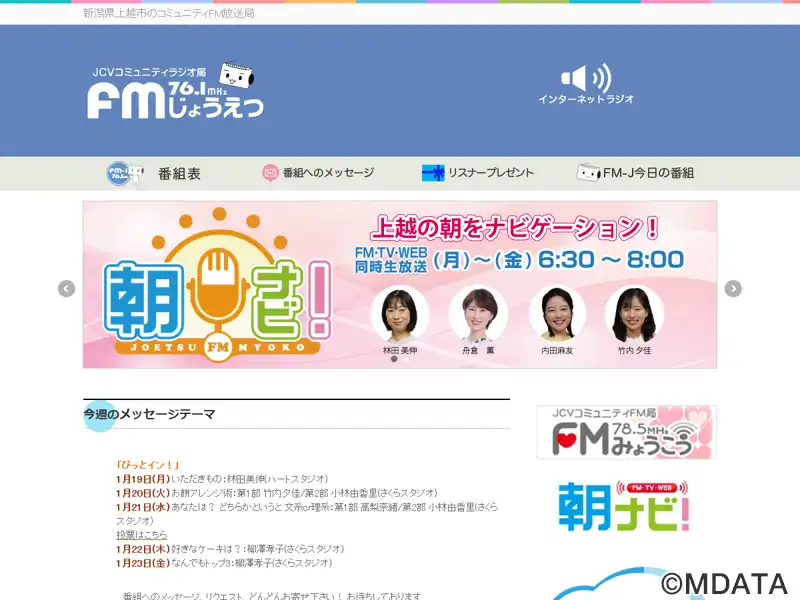Click the 1月20日(火) theme entry
The image size is (800, 600).
click(277, 493)
